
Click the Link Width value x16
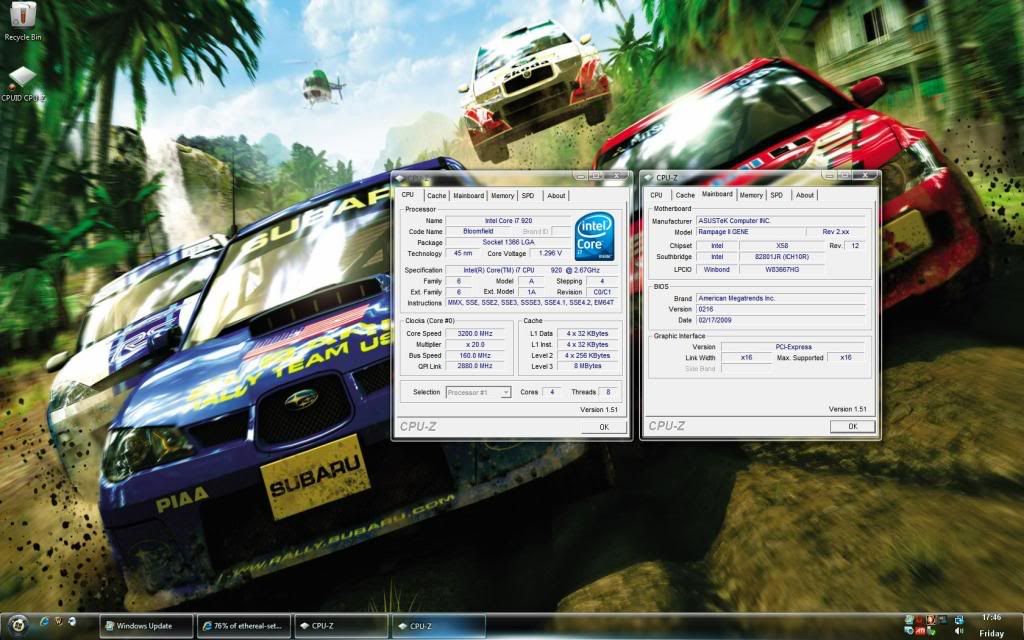[x=746, y=358]
